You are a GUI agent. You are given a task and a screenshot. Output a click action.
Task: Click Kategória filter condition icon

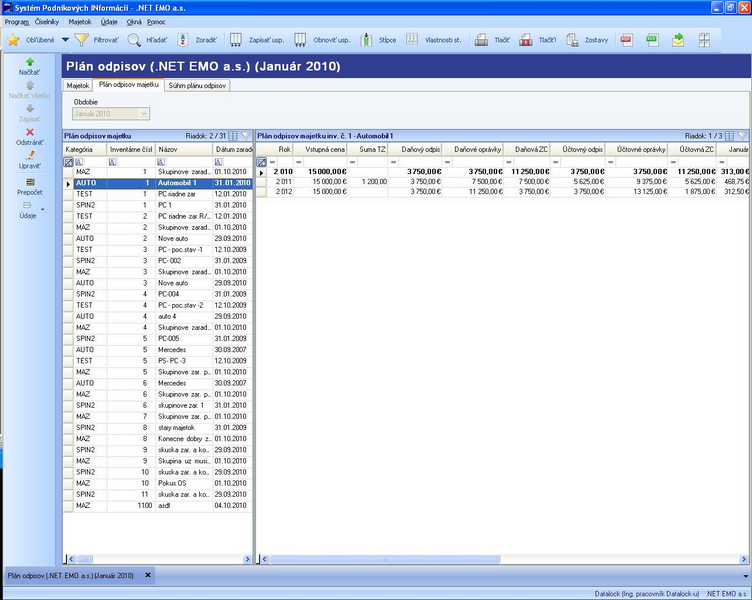79,162
